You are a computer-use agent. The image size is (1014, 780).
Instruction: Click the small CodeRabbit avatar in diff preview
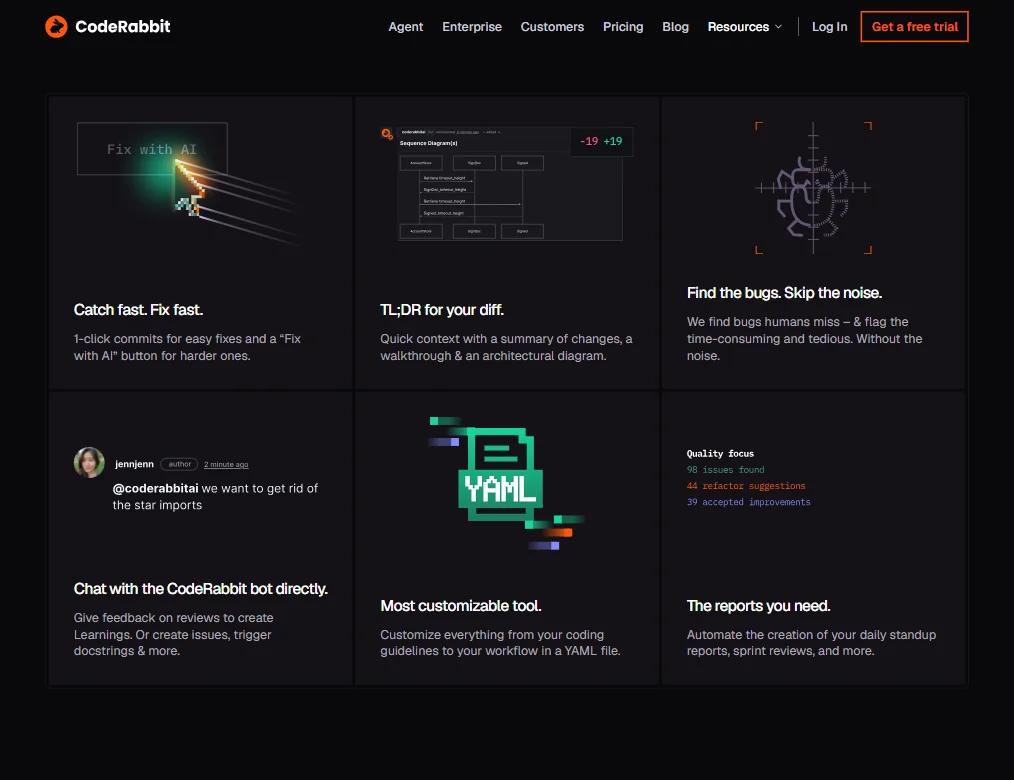click(387, 134)
